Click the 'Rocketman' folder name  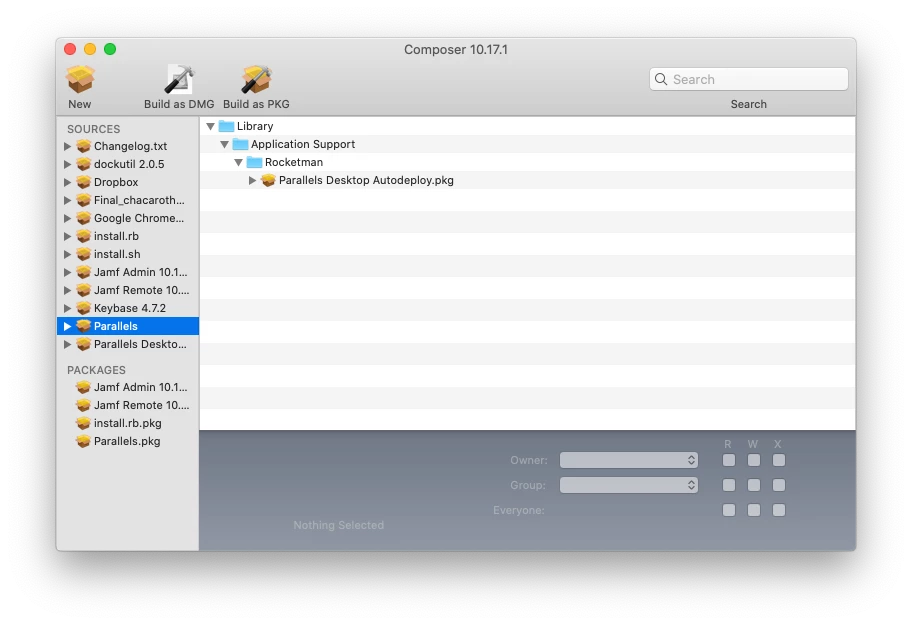294,162
